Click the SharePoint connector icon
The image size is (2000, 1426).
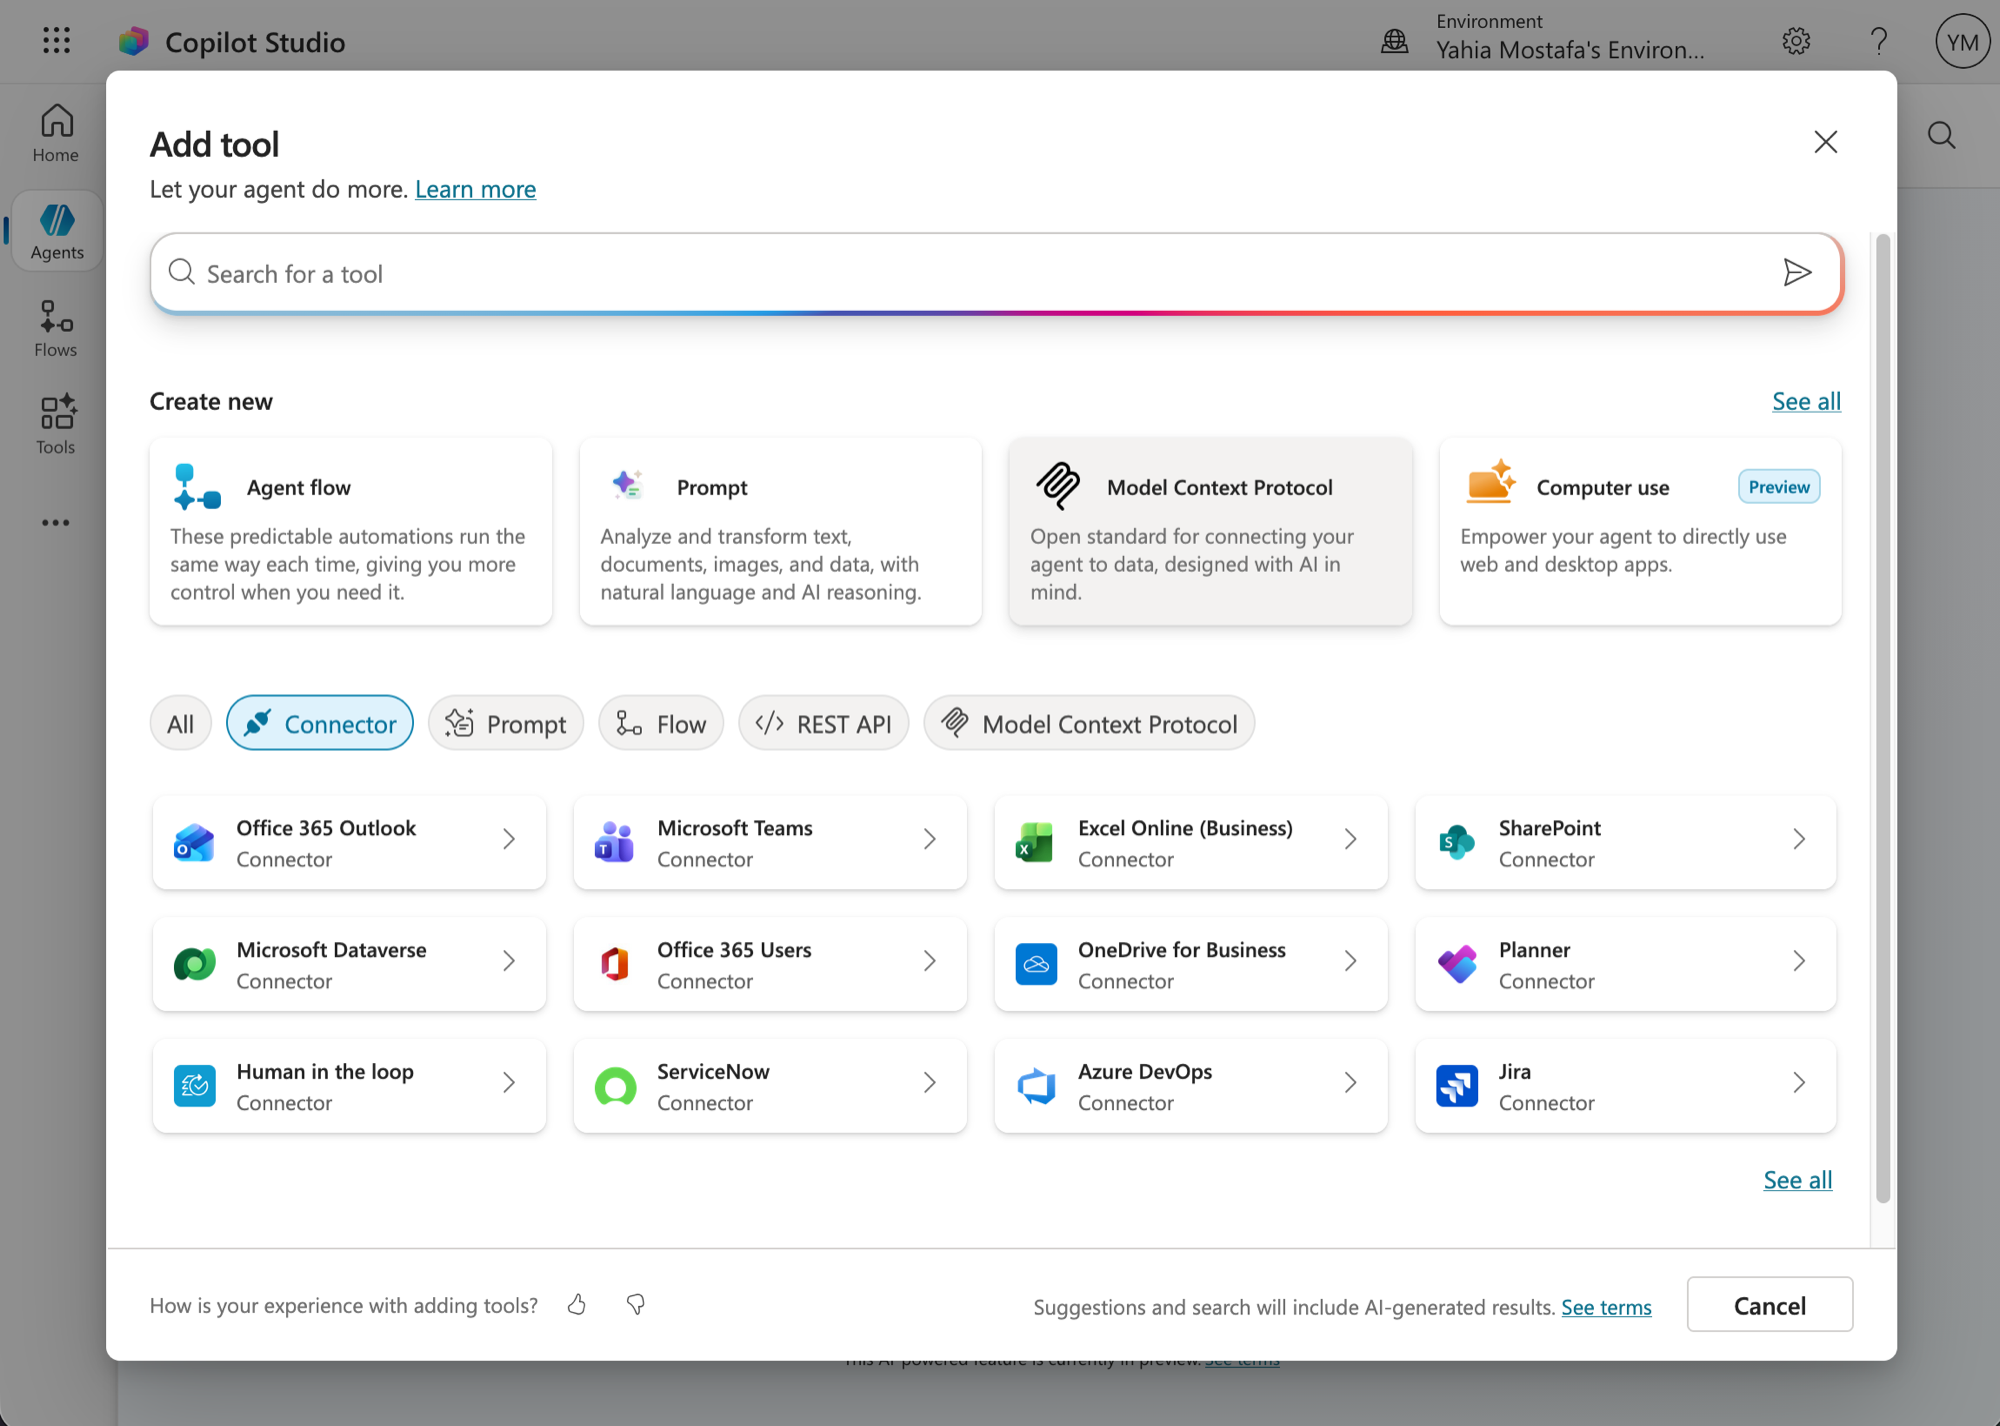[1456, 843]
